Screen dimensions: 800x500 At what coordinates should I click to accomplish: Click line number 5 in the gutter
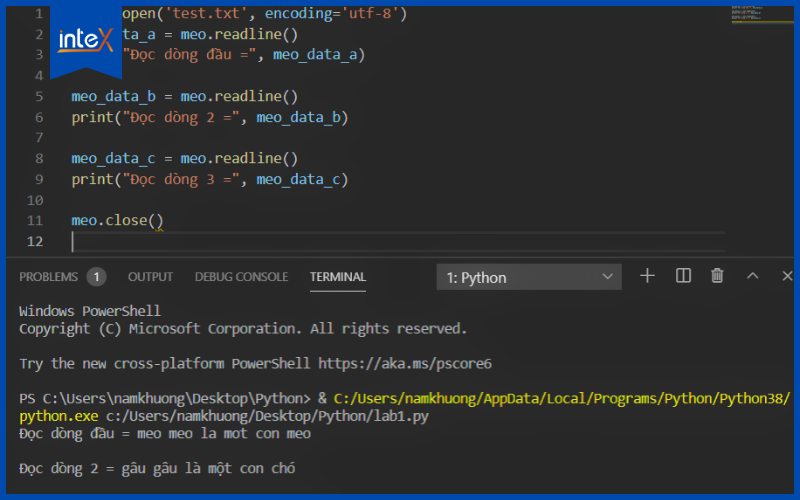39,96
